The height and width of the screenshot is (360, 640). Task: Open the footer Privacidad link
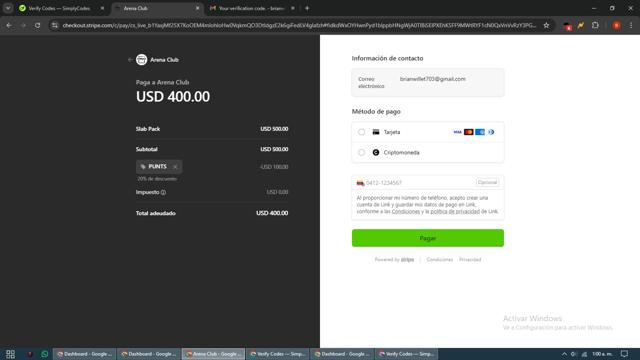pos(470,260)
